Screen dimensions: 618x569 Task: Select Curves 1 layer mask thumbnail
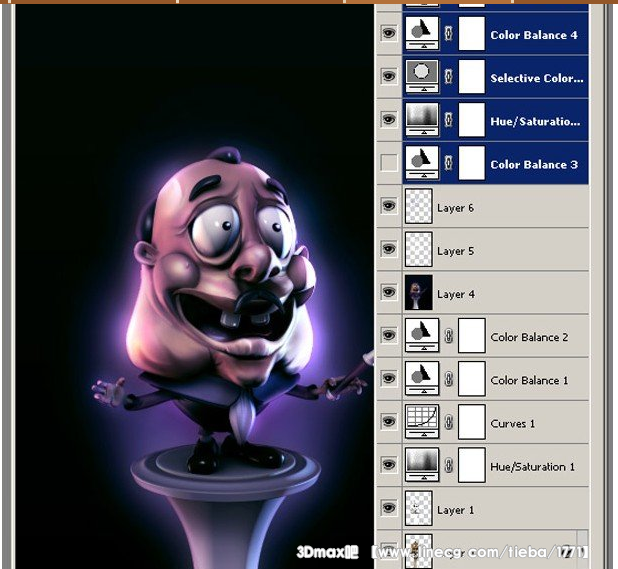click(x=471, y=422)
